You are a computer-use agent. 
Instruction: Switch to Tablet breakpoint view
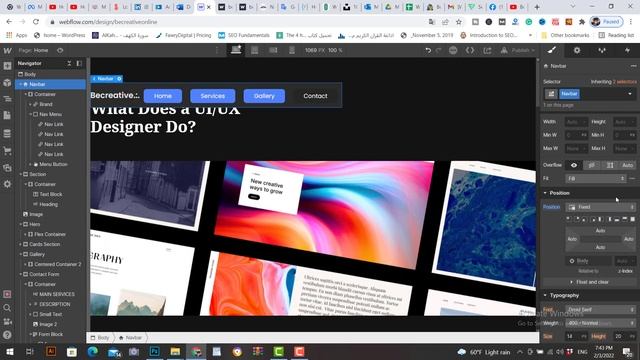(x=255, y=50)
